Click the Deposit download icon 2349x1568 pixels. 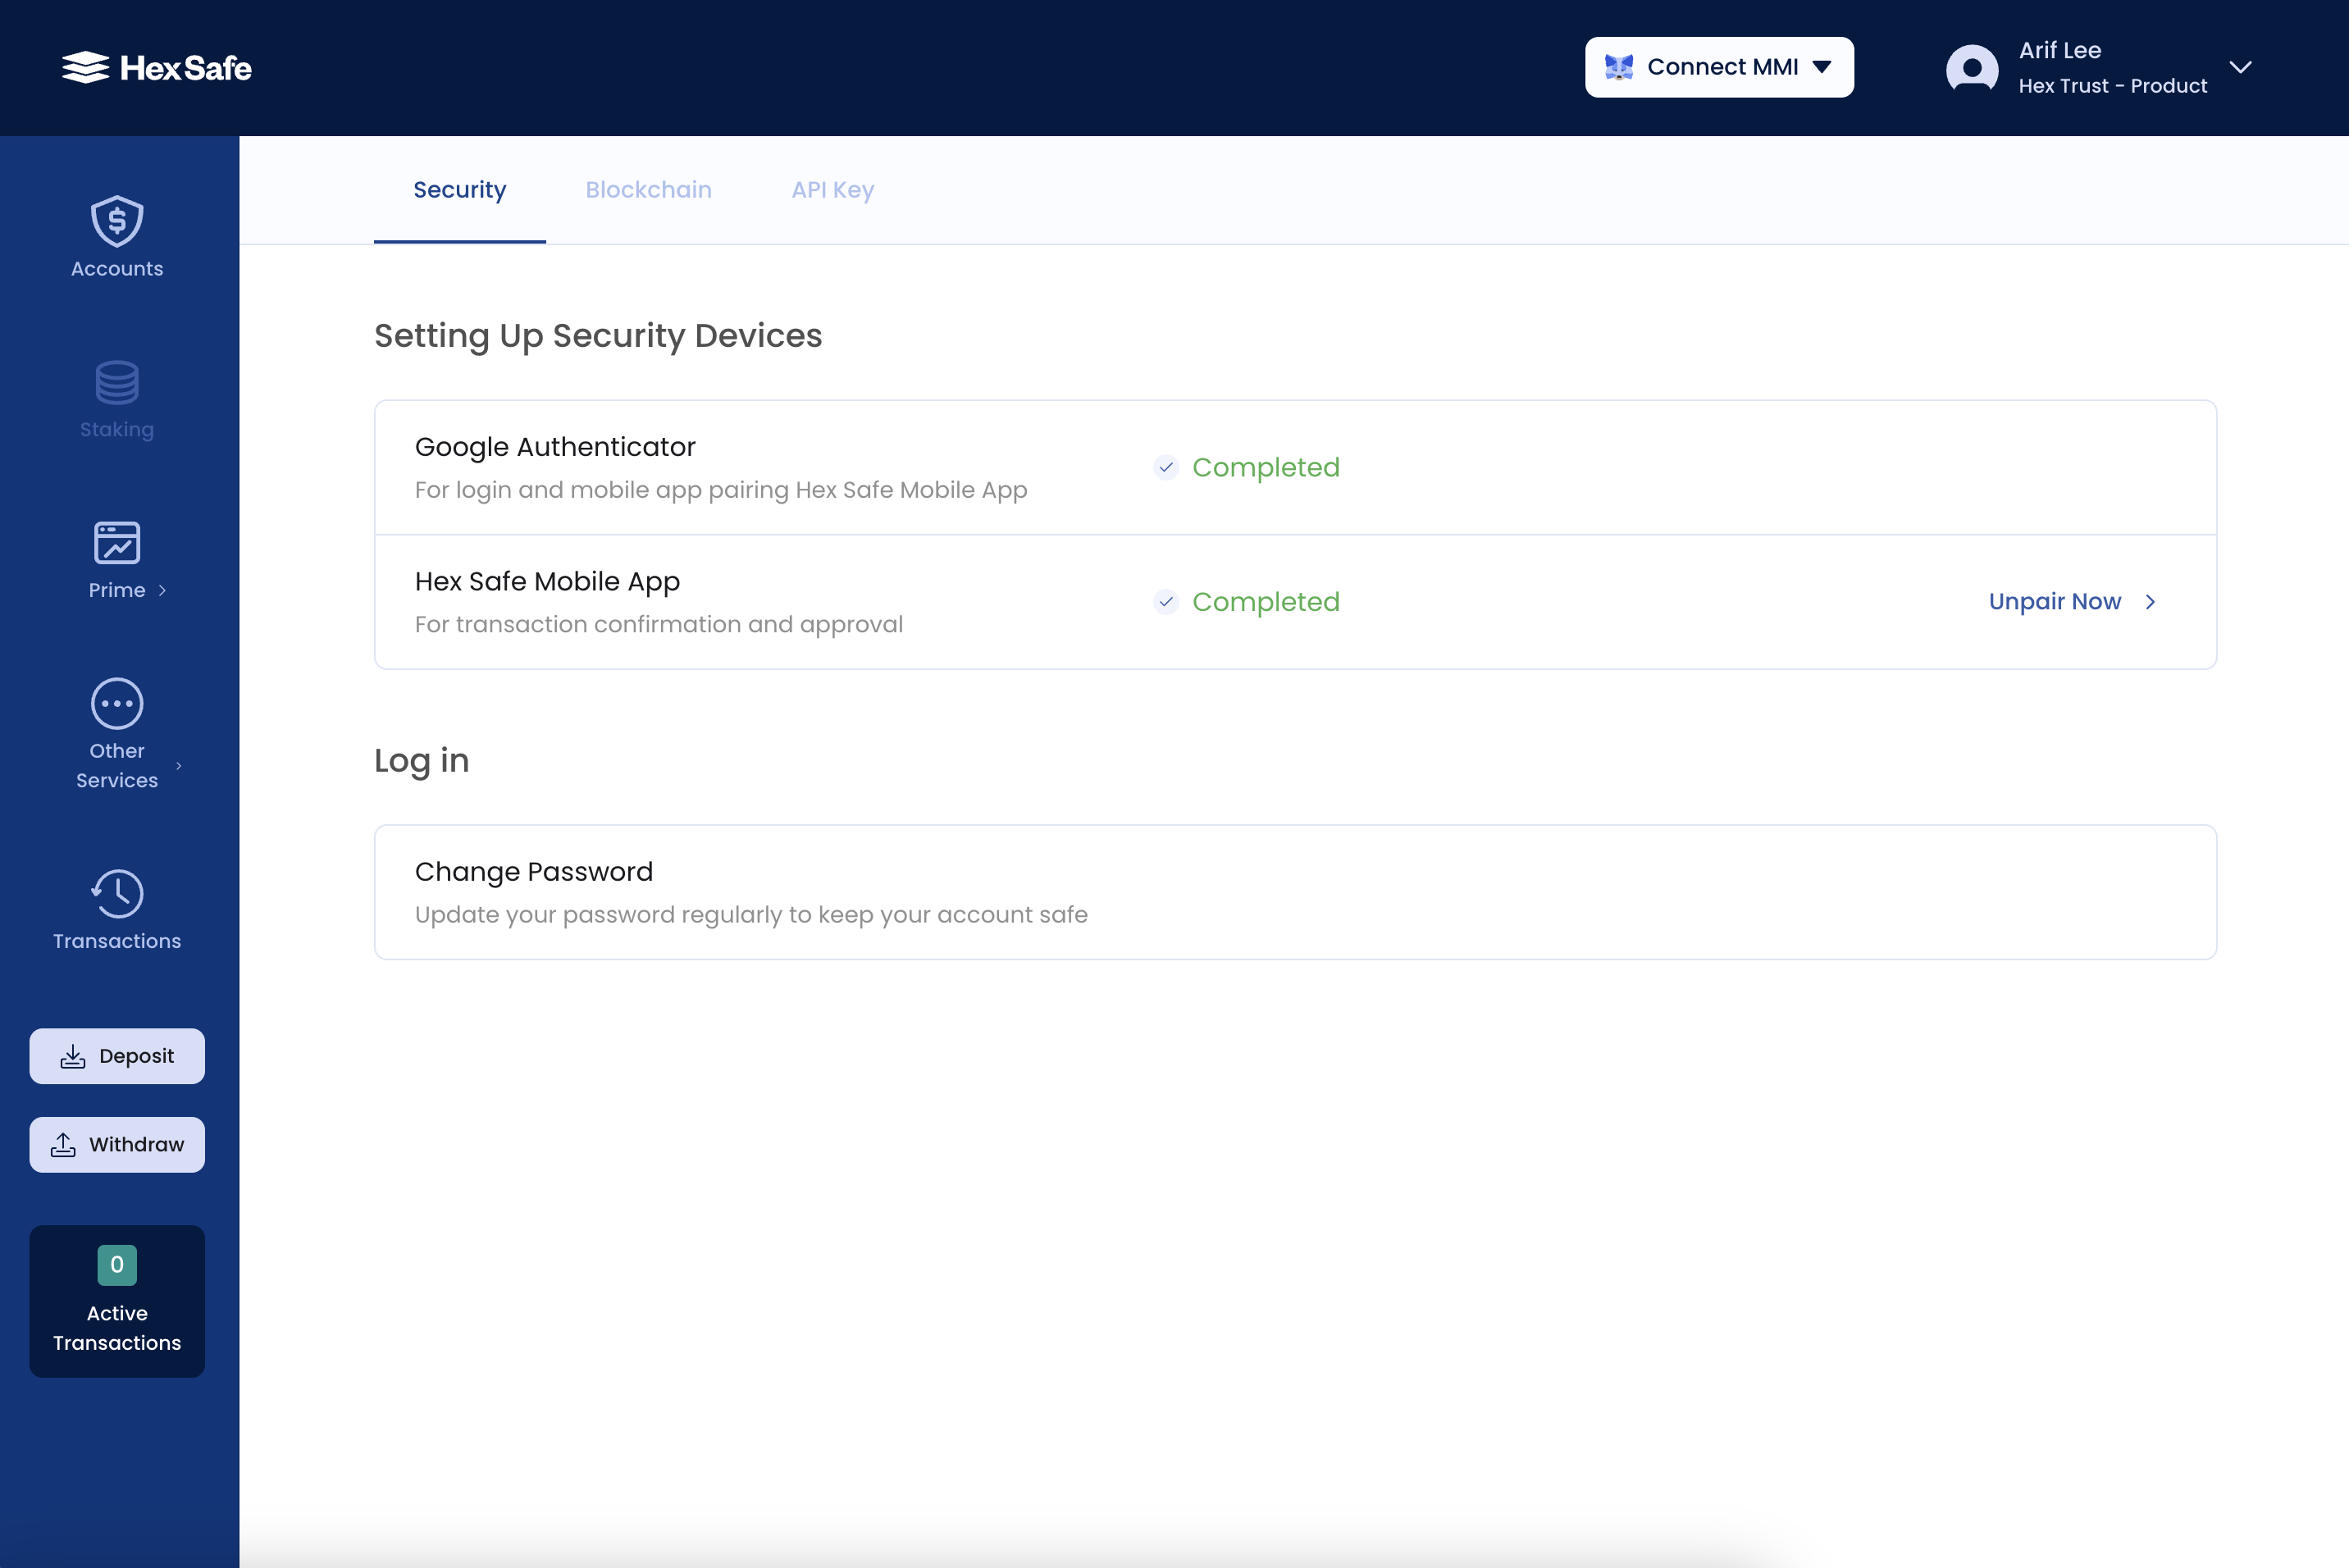pyautogui.click(x=73, y=1055)
